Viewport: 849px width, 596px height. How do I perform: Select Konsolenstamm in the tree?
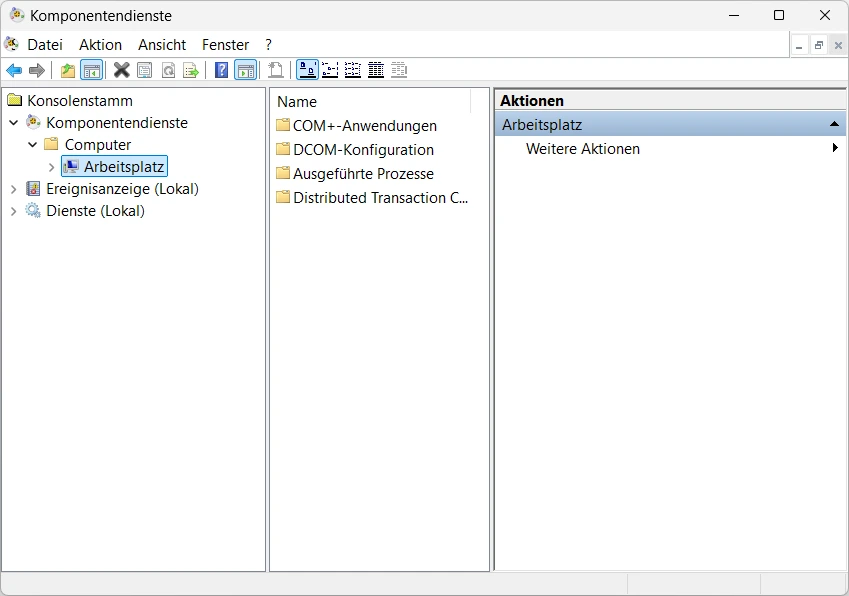click(80, 101)
